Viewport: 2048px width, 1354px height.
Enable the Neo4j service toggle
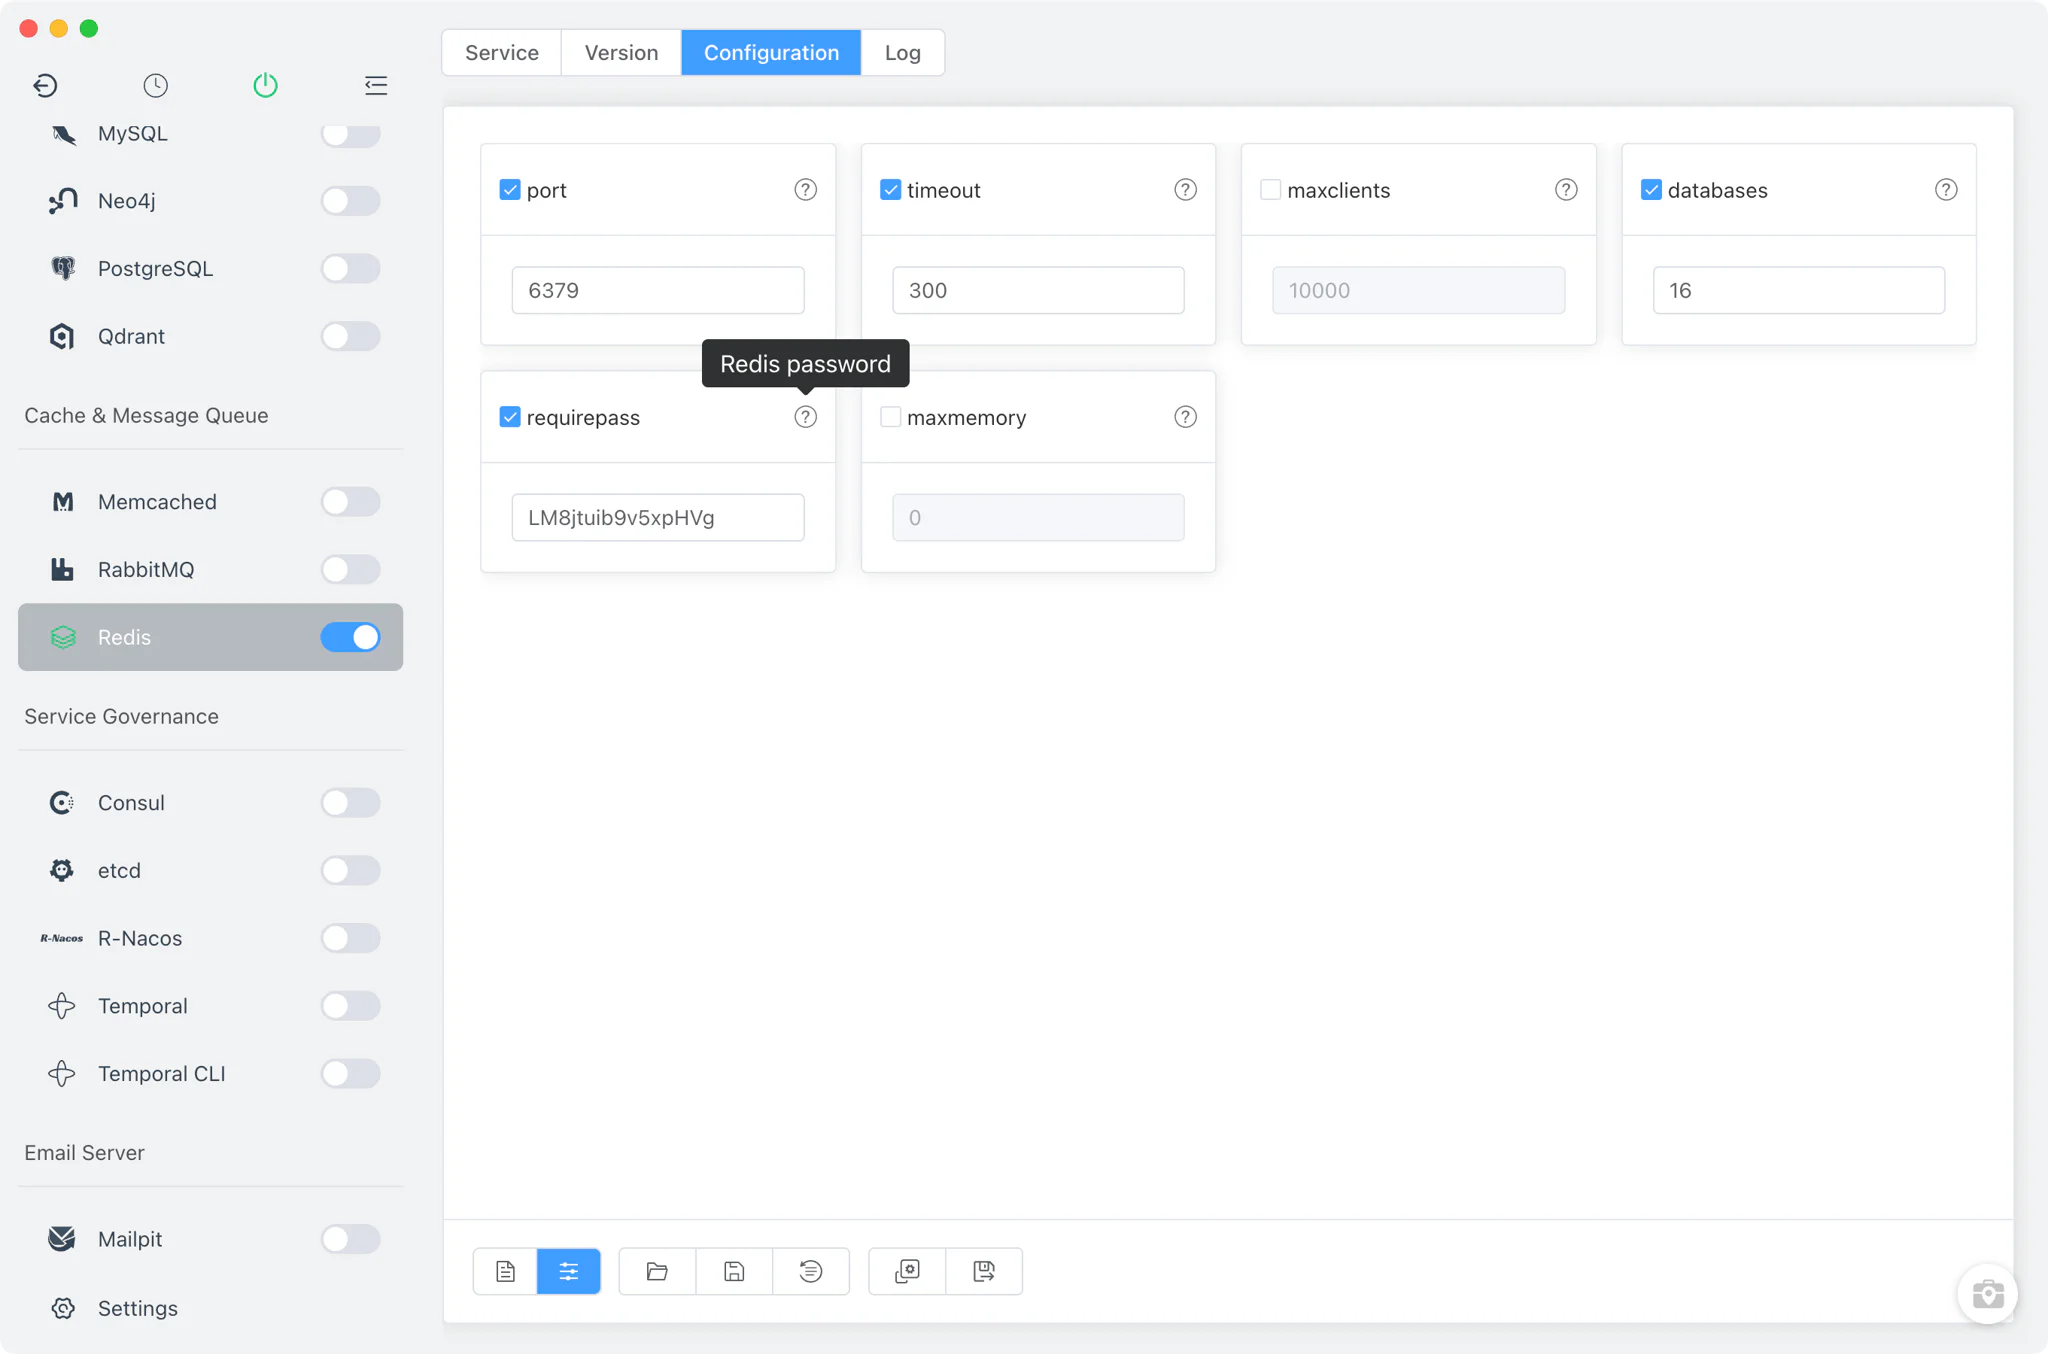pyautogui.click(x=351, y=201)
